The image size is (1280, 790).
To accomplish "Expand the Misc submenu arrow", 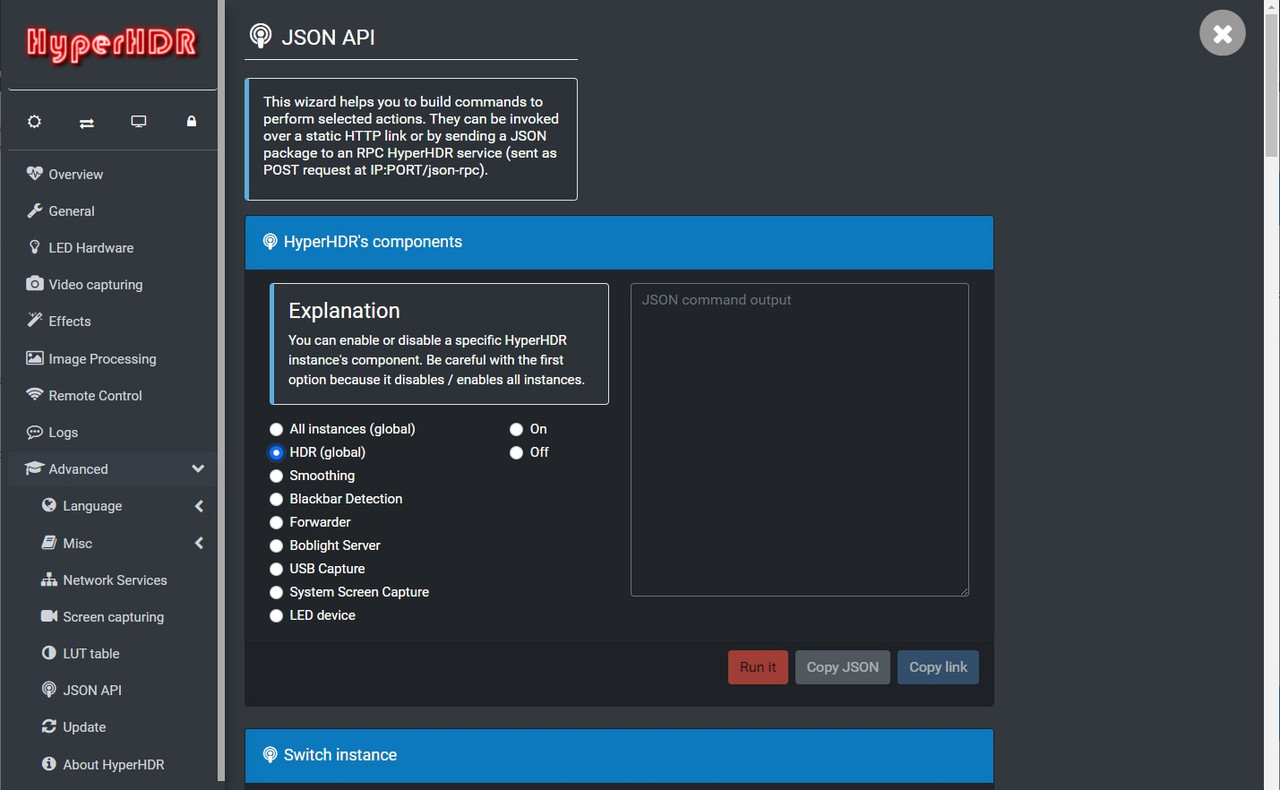I will (199, 543).
